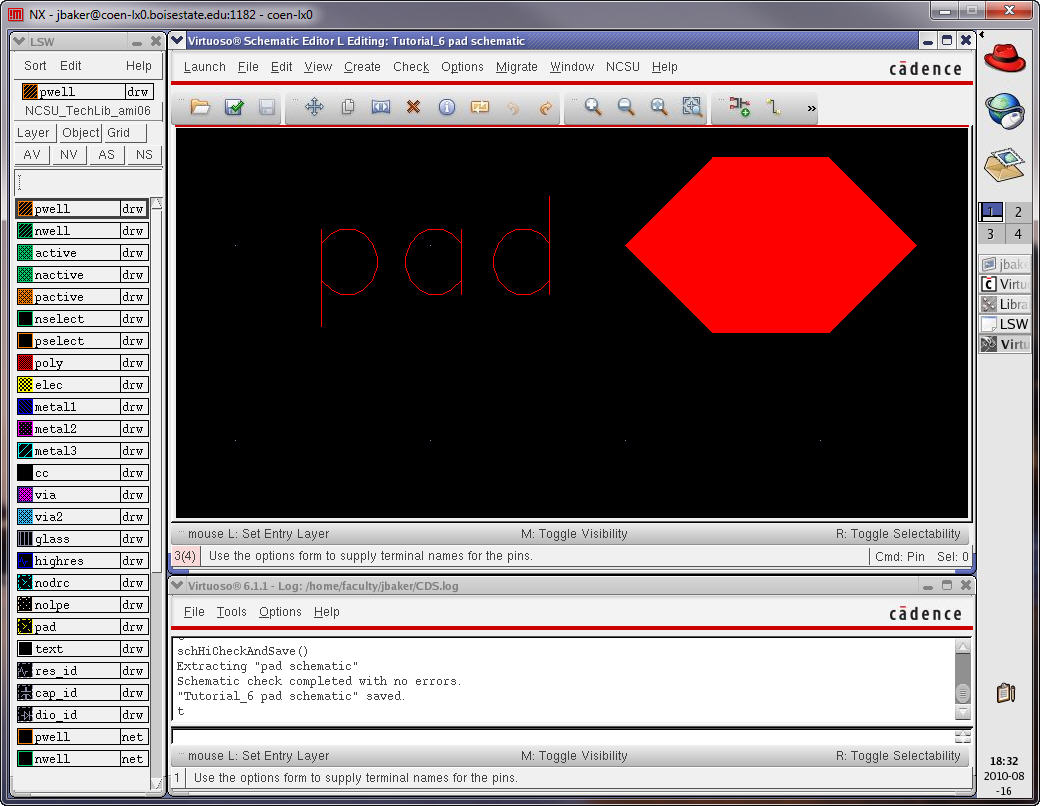Open the Tools menu in Log window
This screenshot has width=1040, height=806.
(231, 612)
